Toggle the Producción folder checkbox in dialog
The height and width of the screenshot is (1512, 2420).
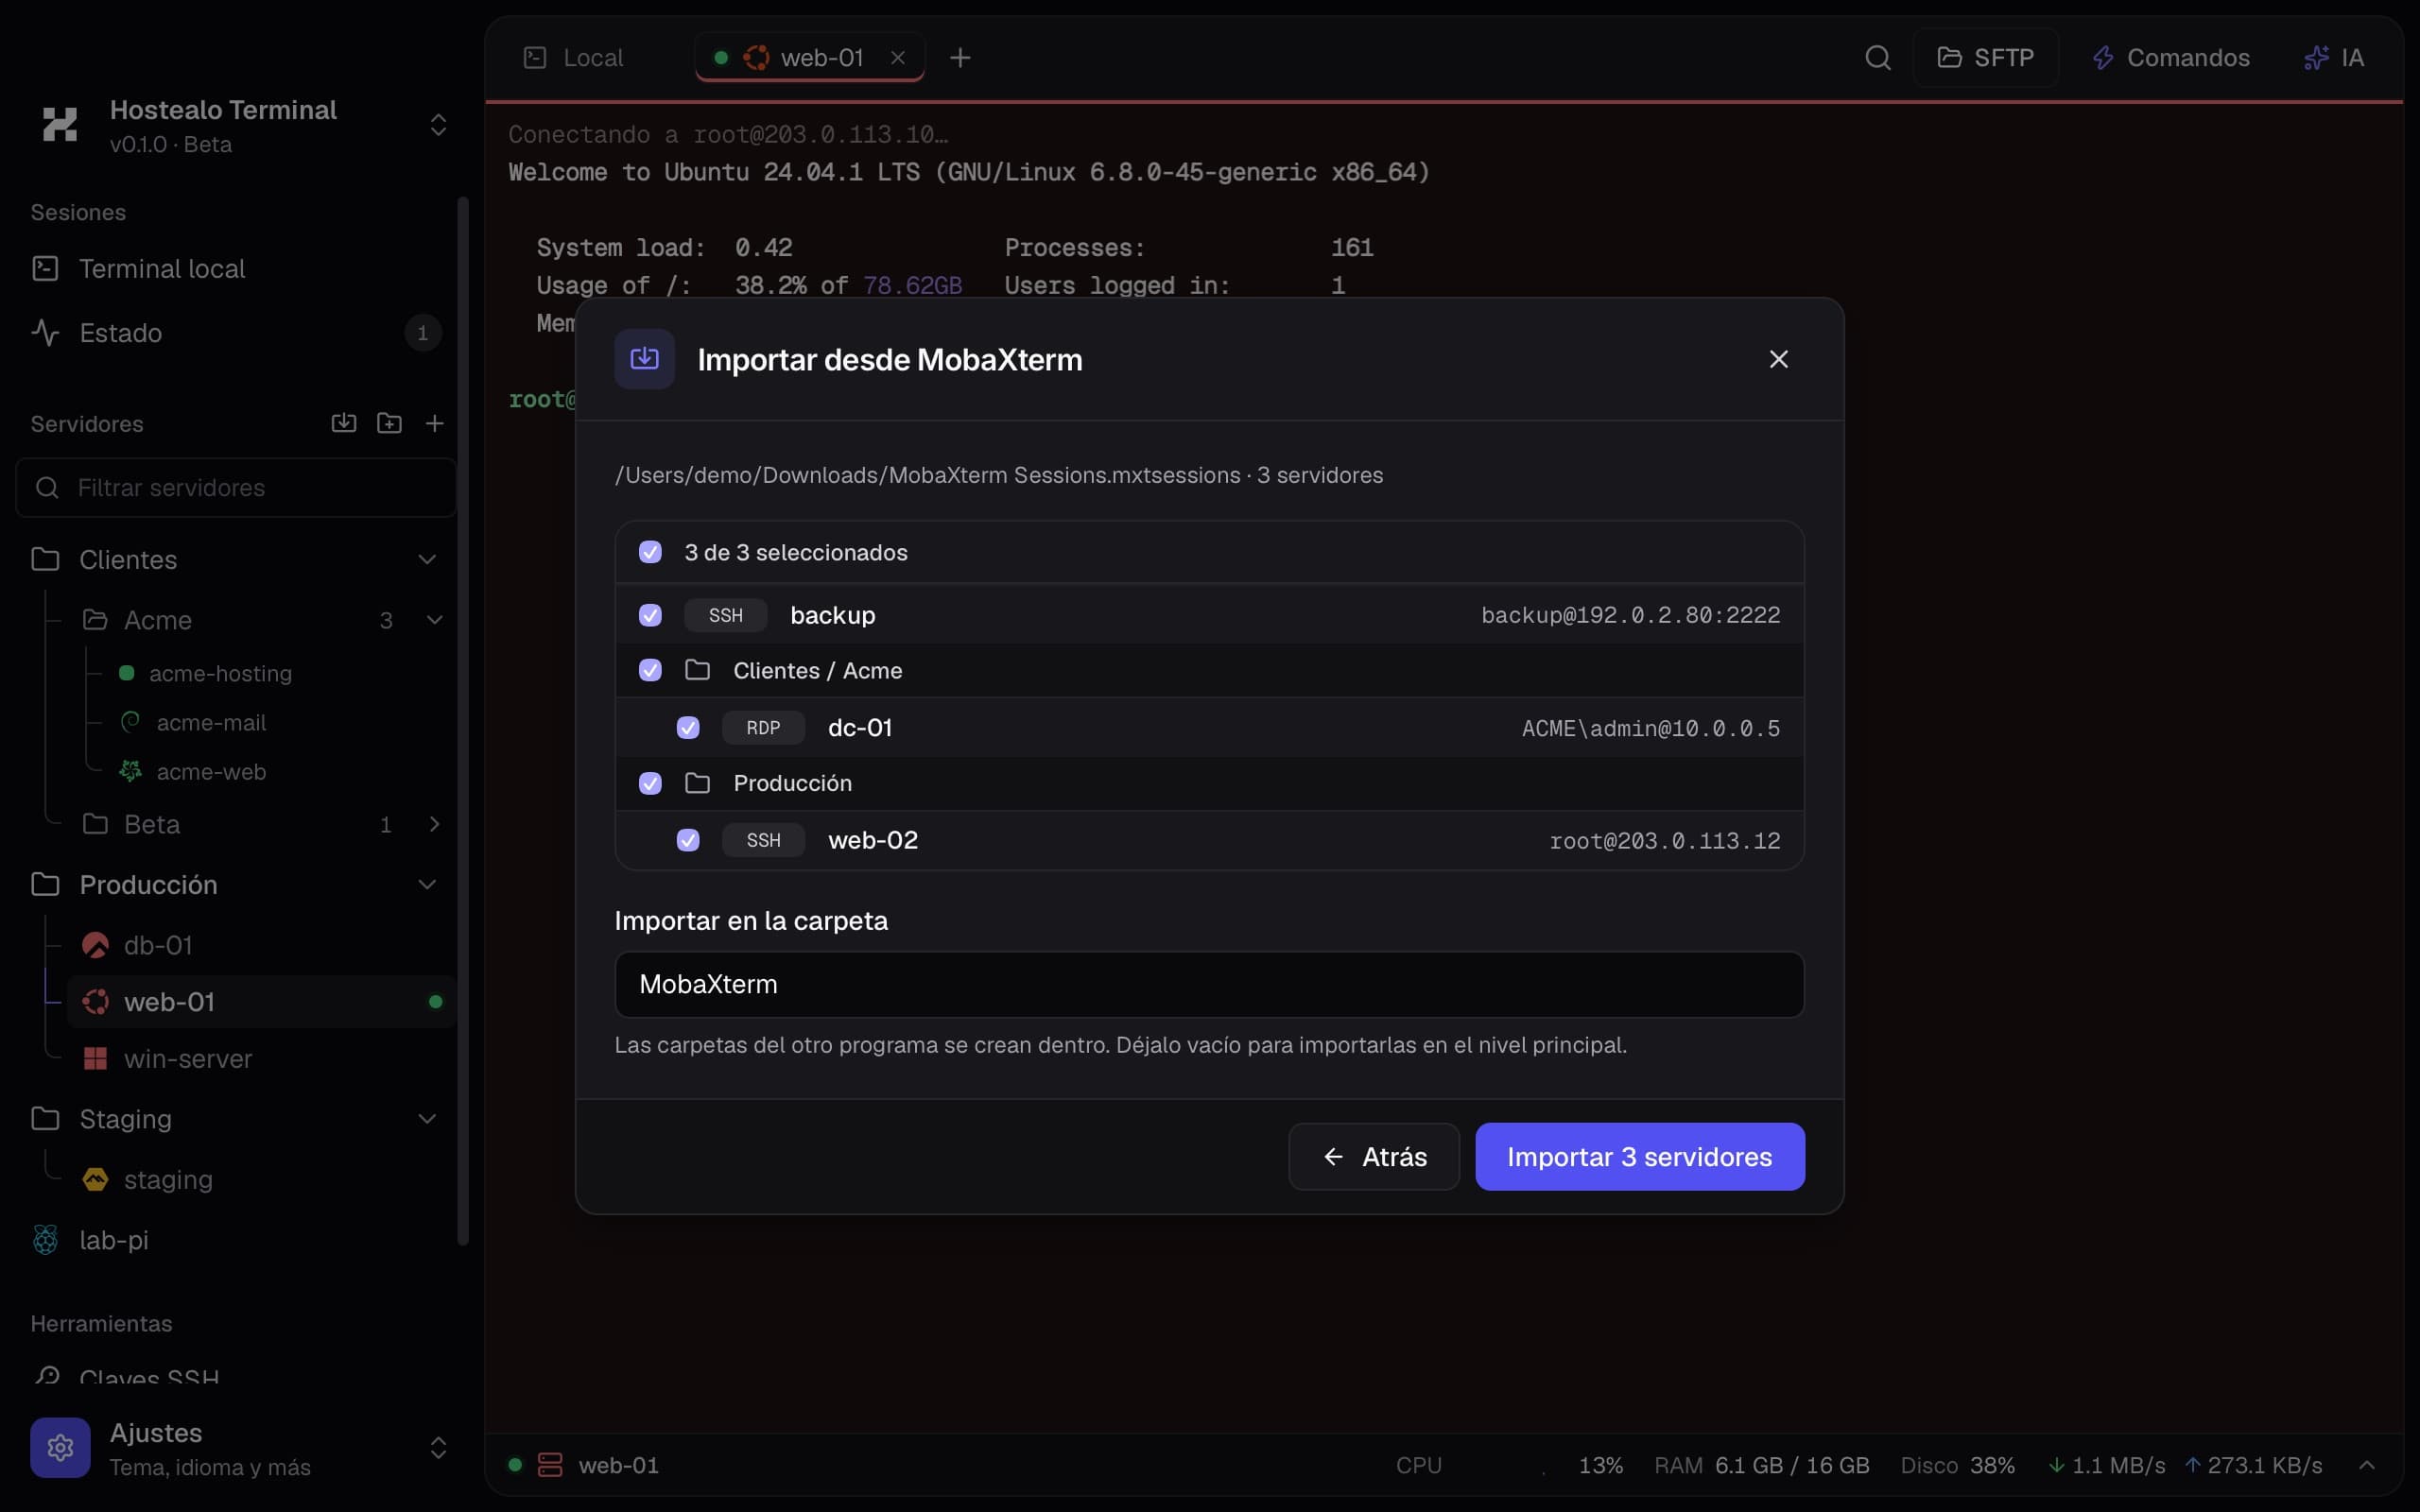[650, 783]
